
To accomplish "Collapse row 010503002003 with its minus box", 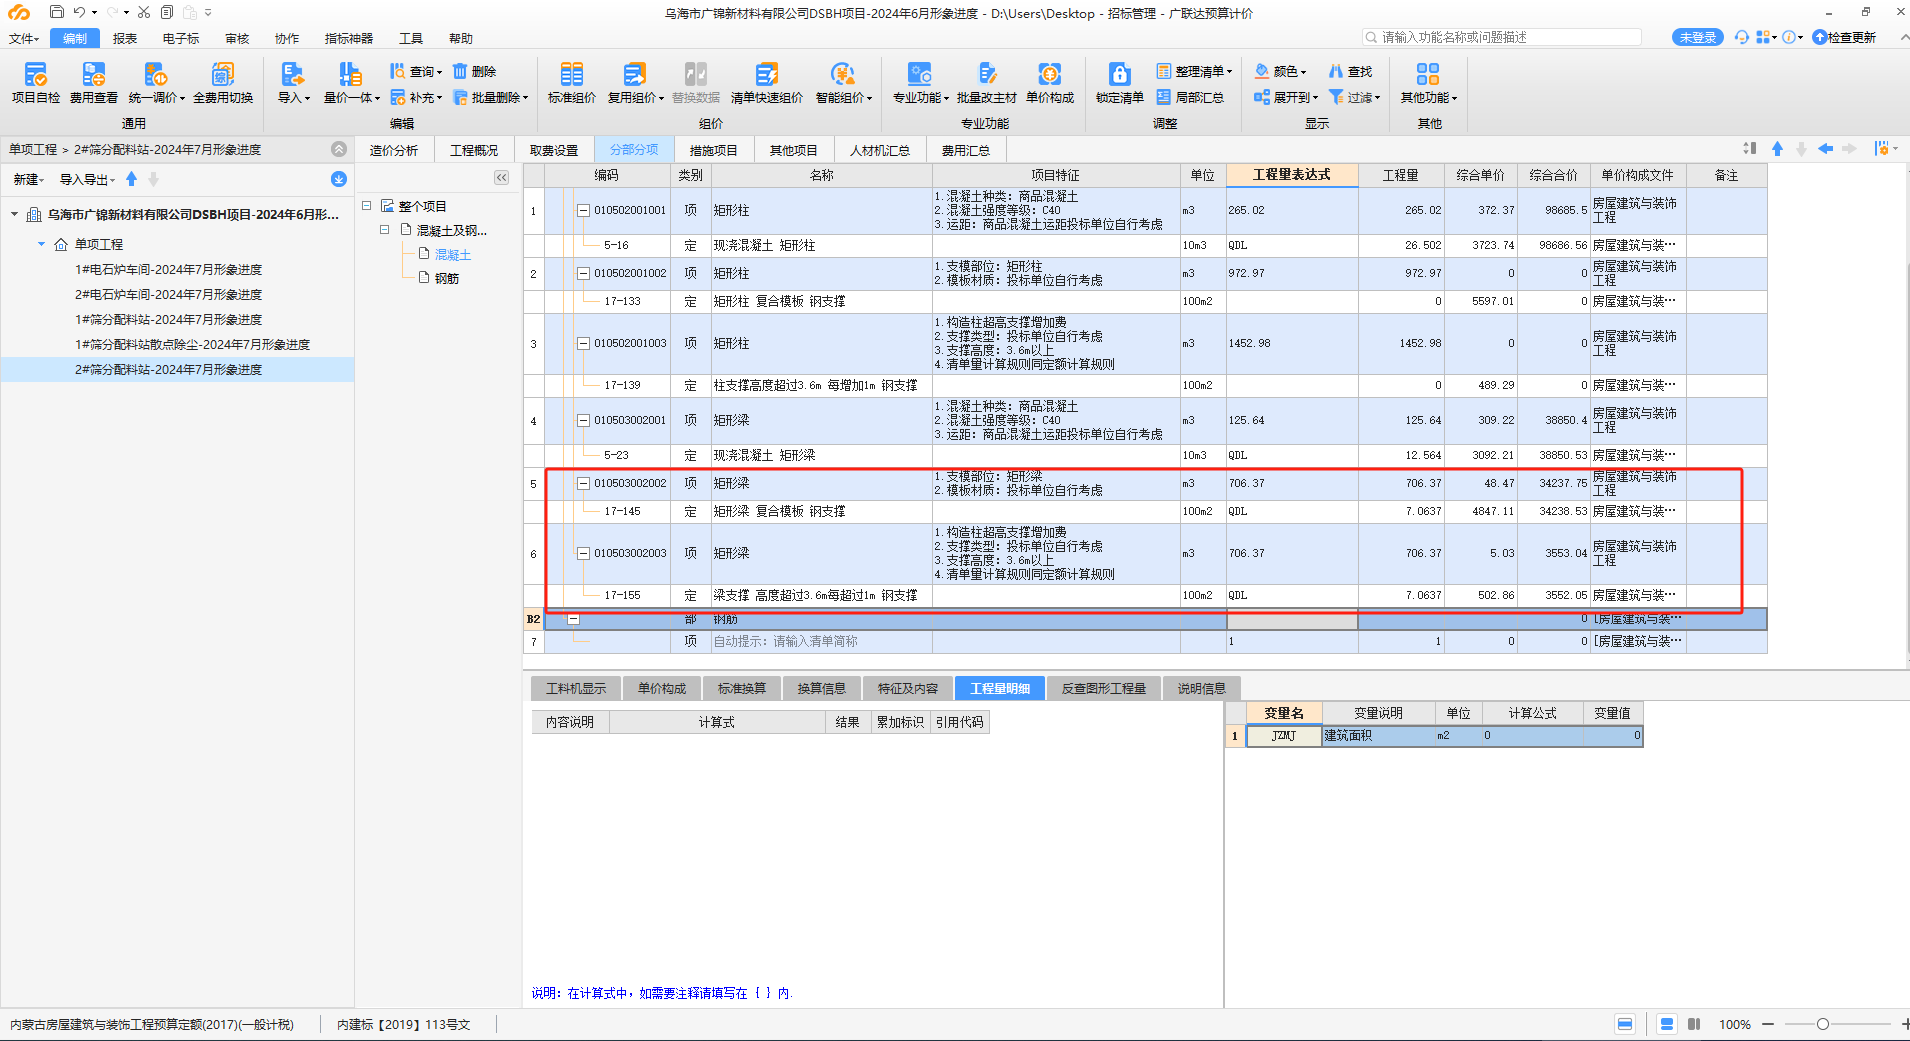I will tap(583, 554).
